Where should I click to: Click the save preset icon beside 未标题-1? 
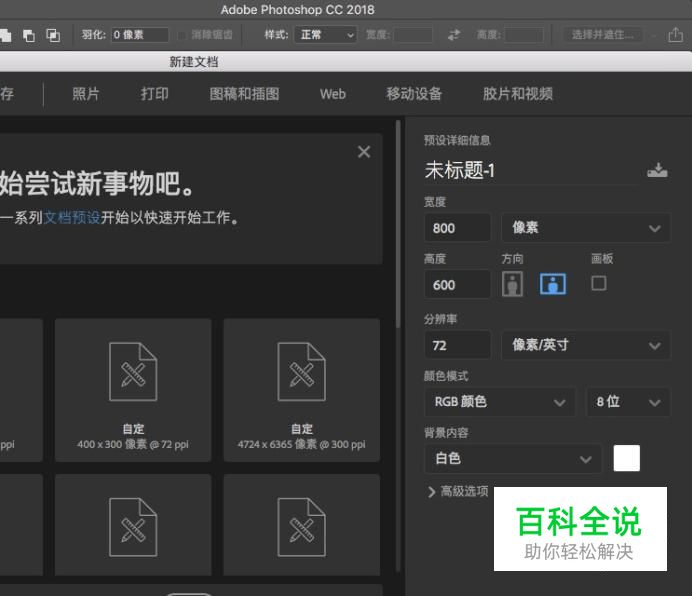coord(657,170)
